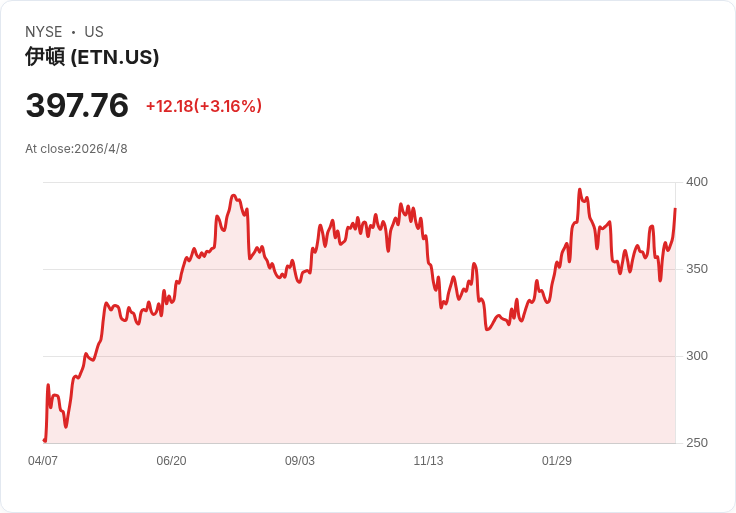Click the 04/07 date axis label
Image resolution: width=736 pixels, height=513 pixels.
tap(43, 460)
